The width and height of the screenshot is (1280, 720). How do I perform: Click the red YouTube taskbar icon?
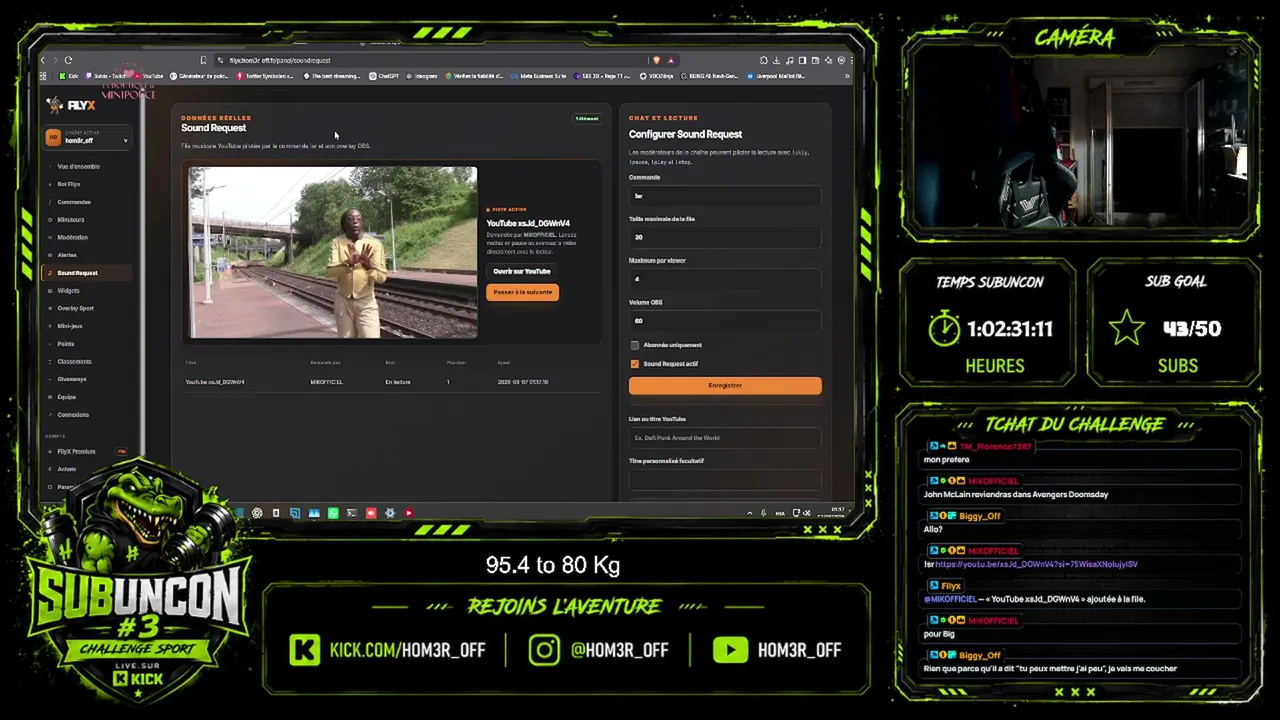(408, 513)
